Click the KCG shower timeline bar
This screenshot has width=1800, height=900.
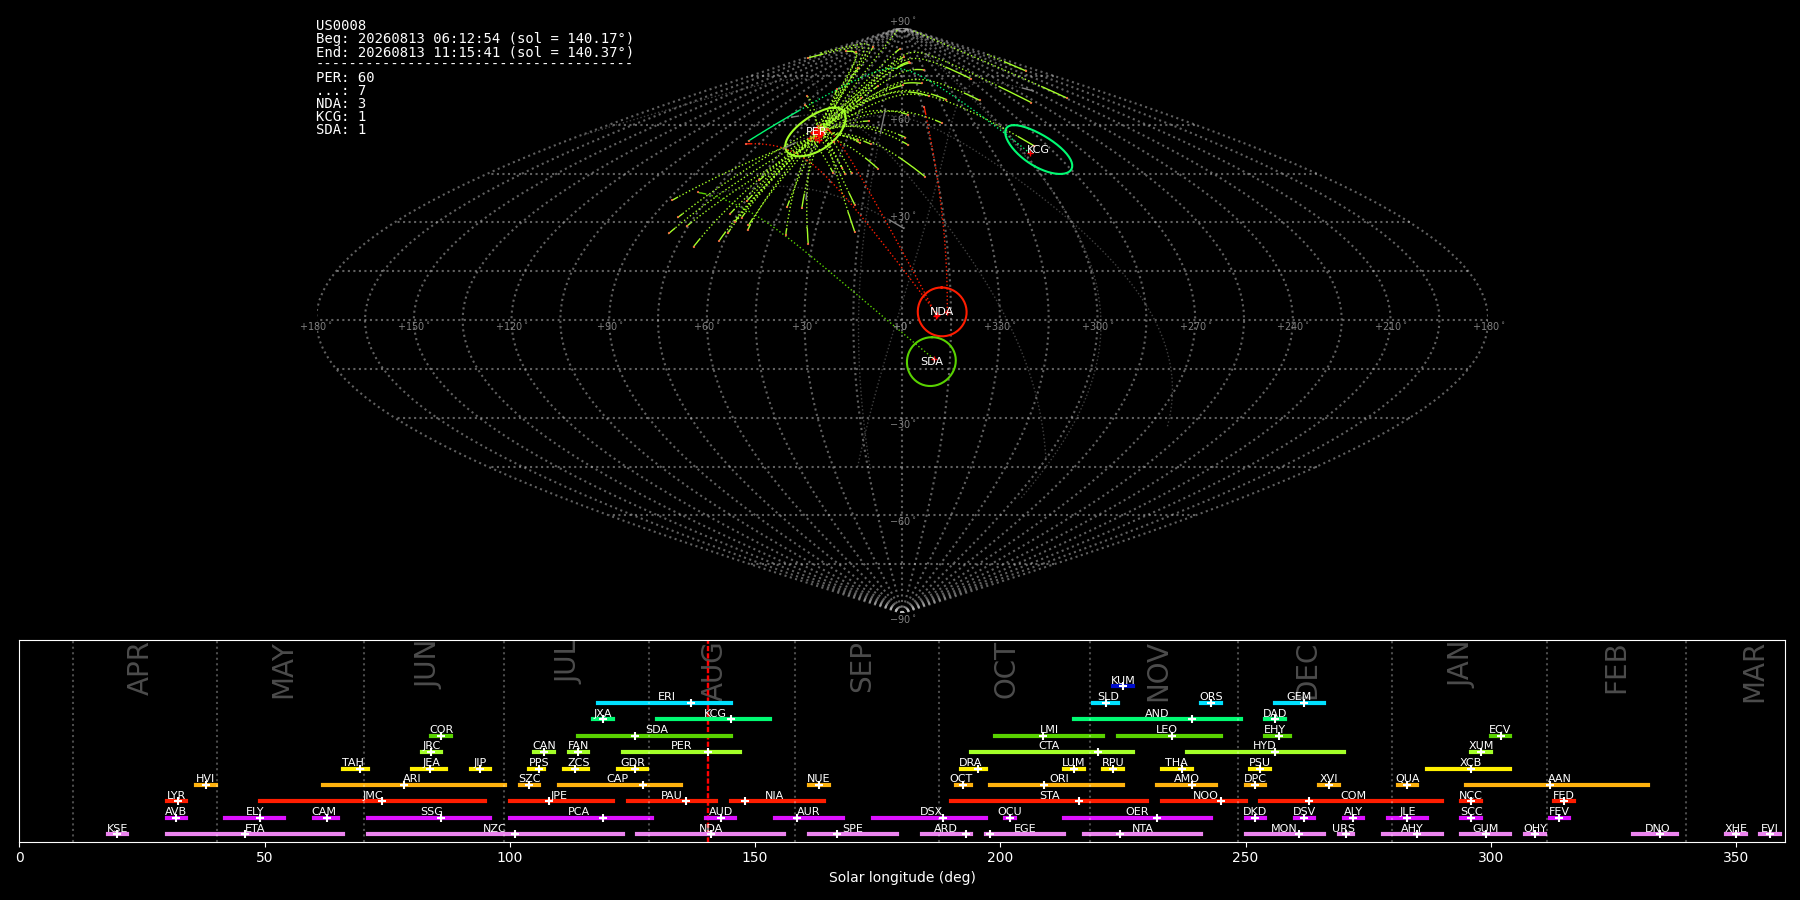[x=713, y=719]
